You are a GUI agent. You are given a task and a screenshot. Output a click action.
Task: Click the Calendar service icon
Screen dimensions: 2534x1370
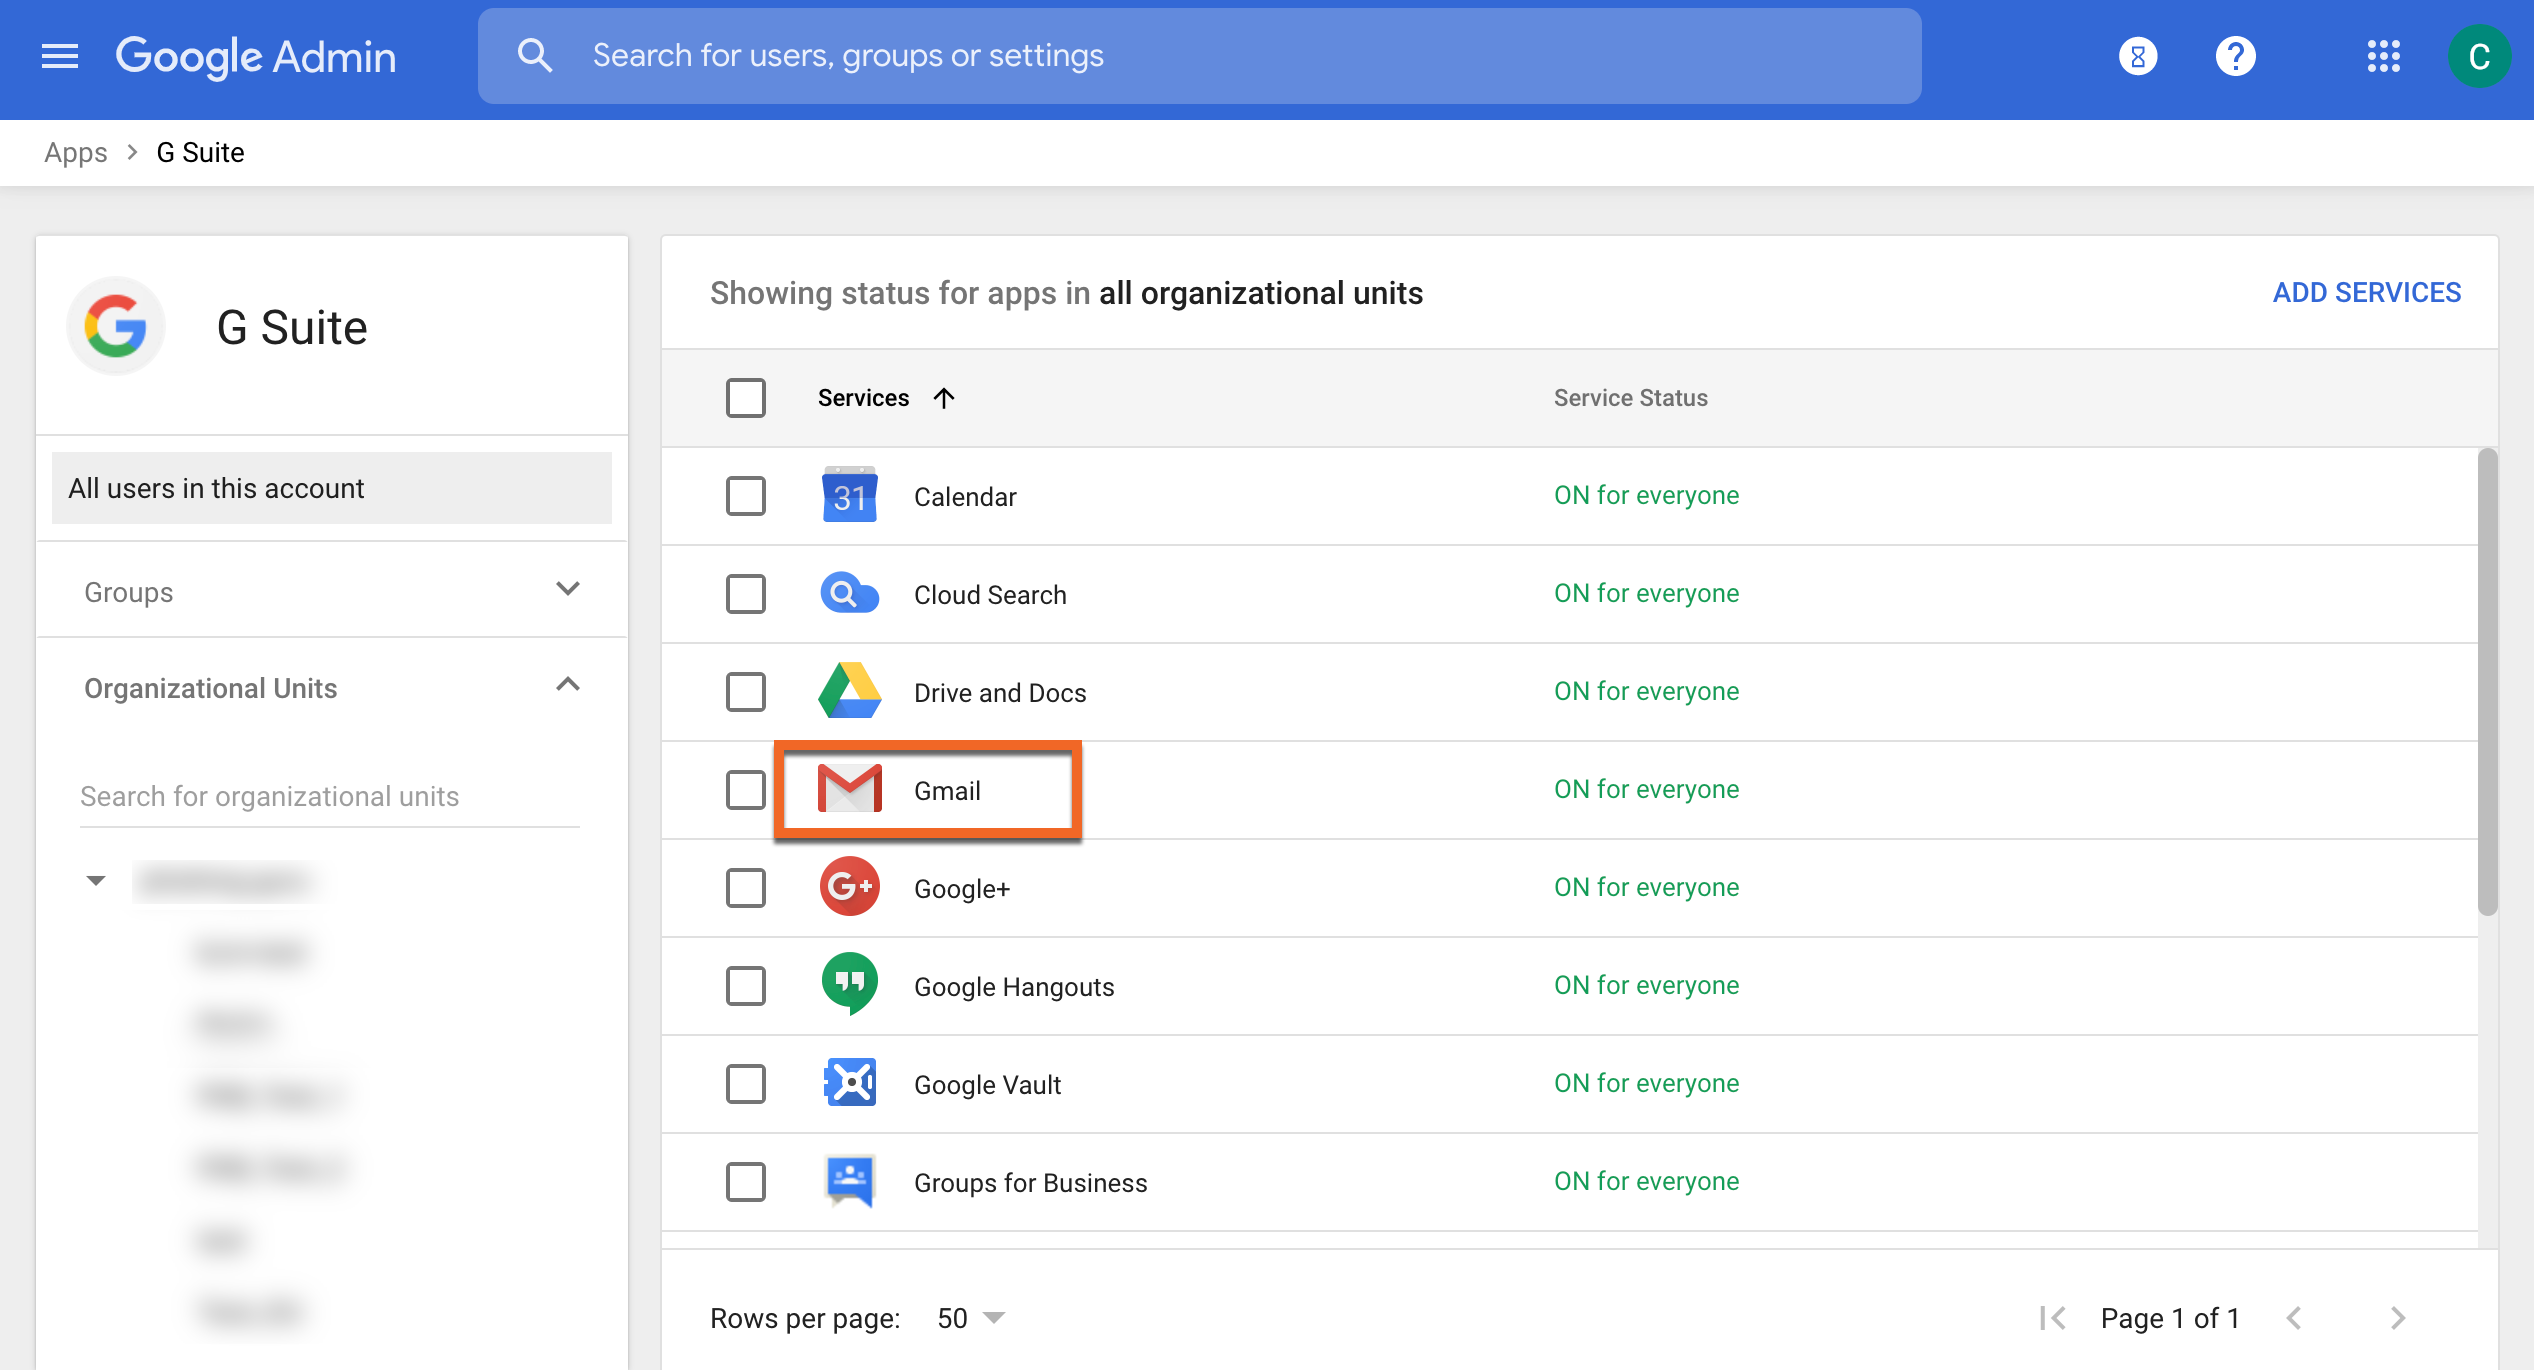click(x=849, y=496)
